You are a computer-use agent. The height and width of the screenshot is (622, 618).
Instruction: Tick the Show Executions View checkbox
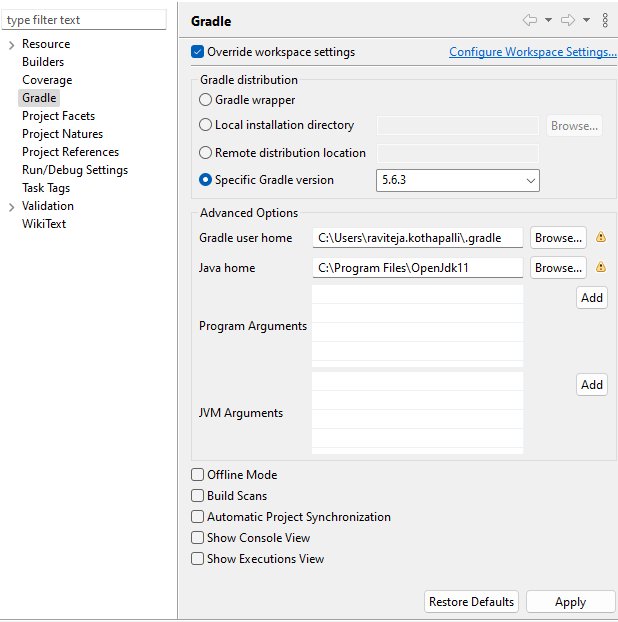197,559
